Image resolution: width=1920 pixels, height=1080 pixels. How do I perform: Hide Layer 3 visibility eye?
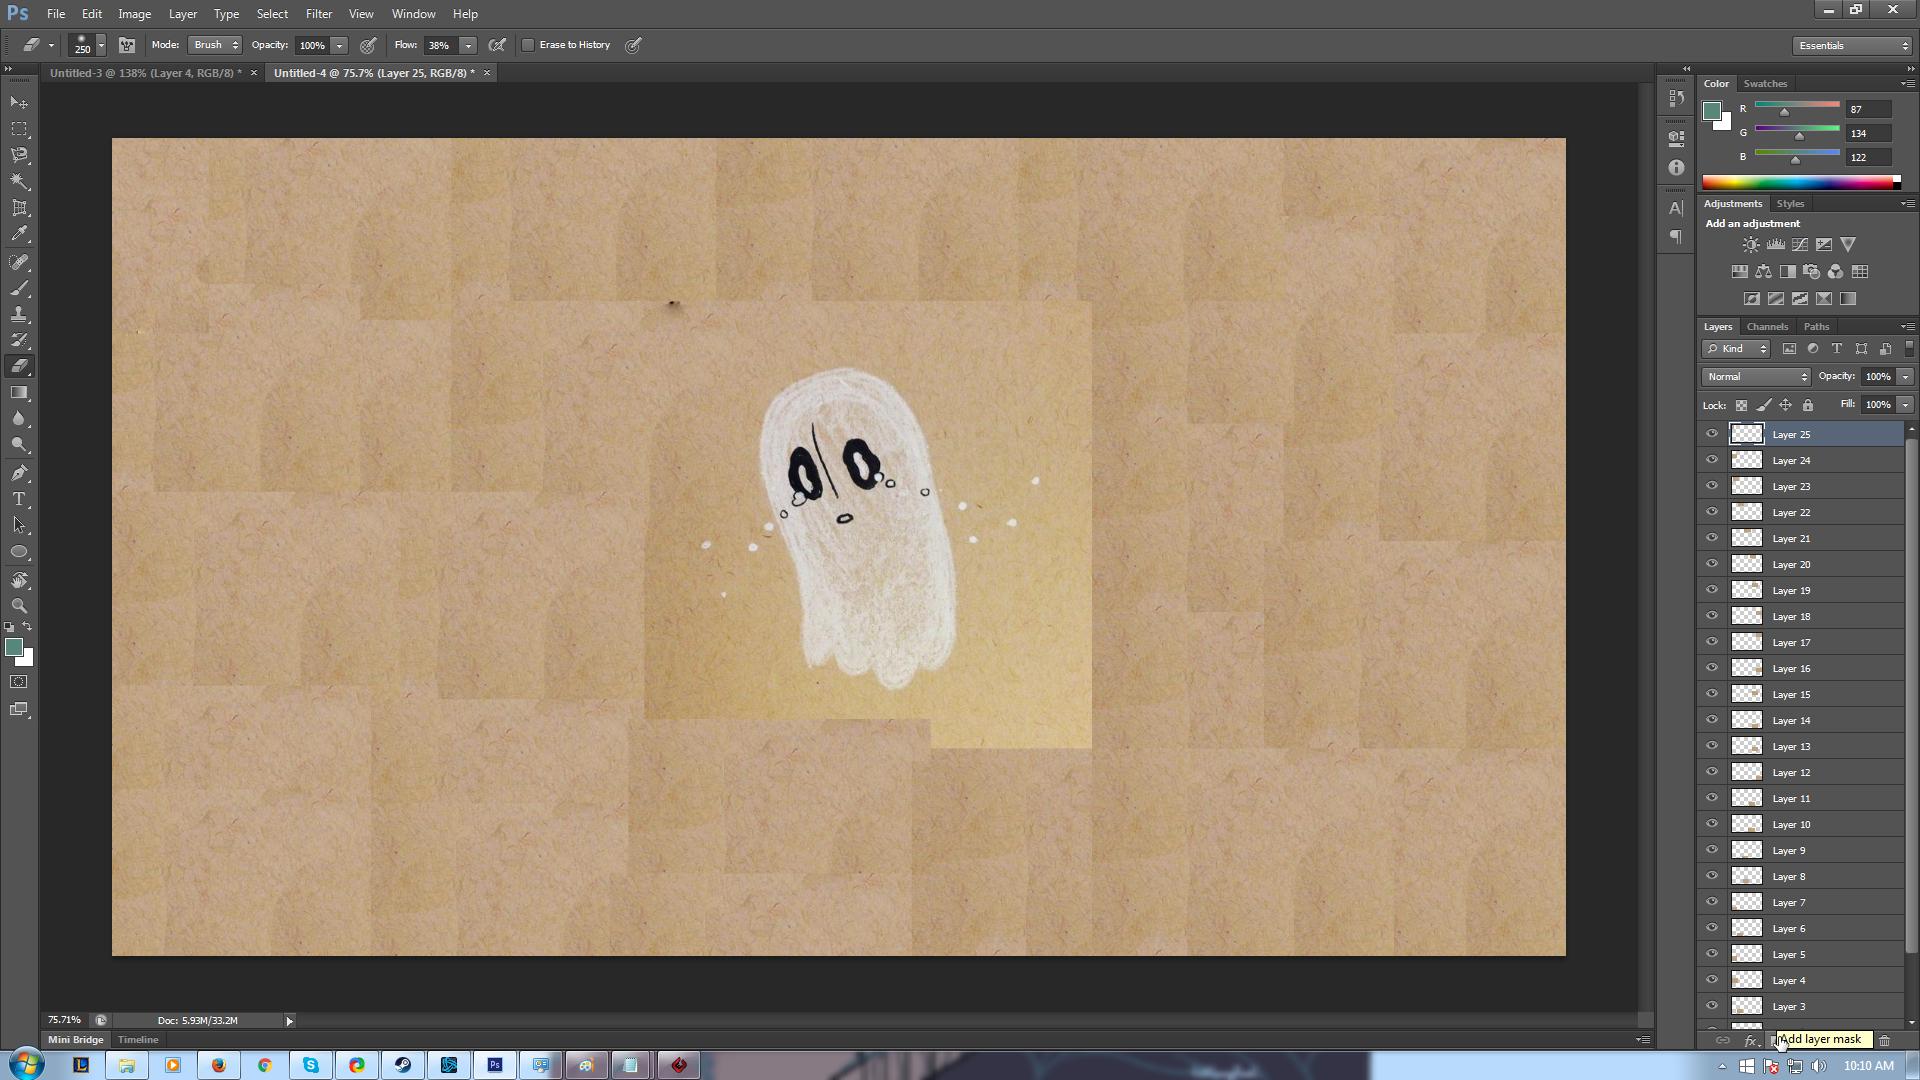pos(1712,1006)
